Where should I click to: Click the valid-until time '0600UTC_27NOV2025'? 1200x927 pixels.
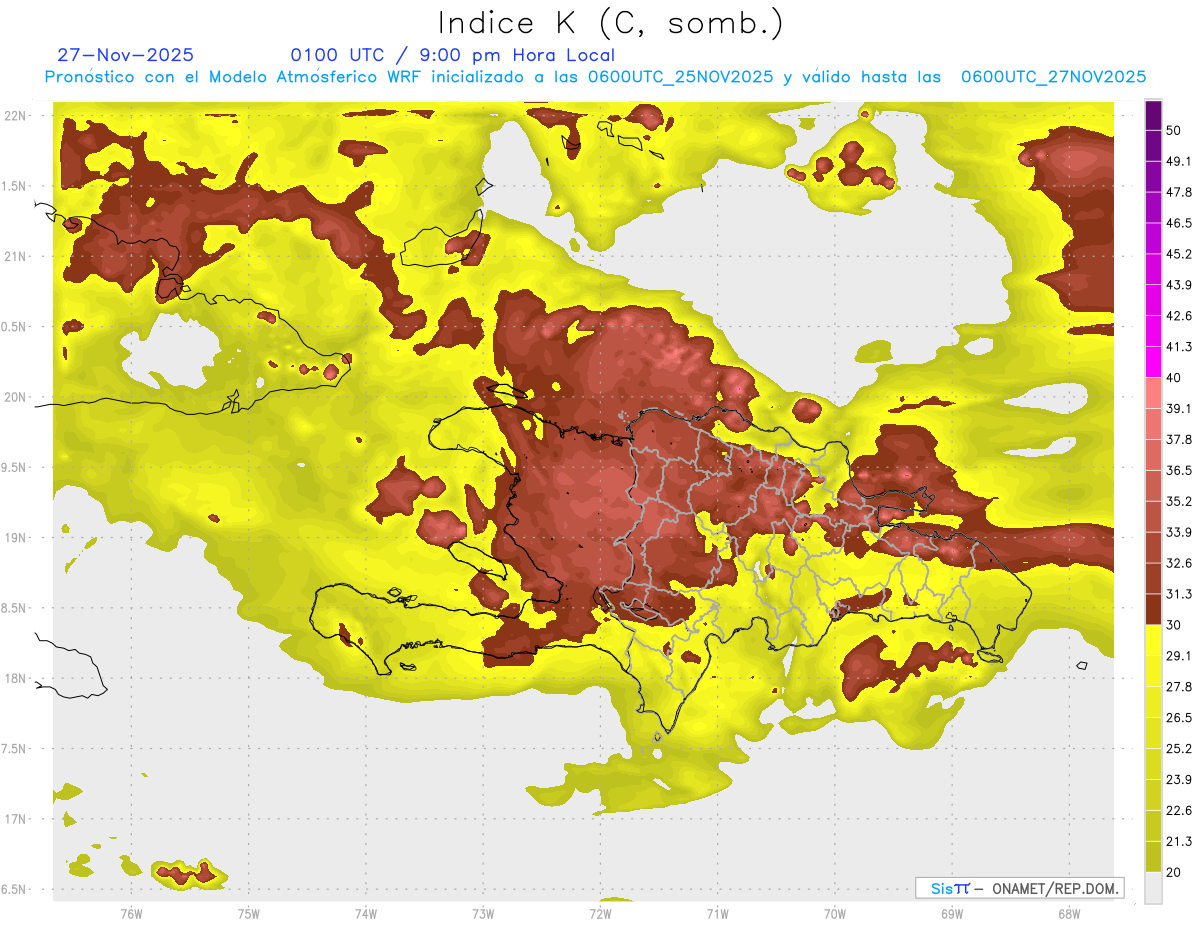click(1053, 77)
